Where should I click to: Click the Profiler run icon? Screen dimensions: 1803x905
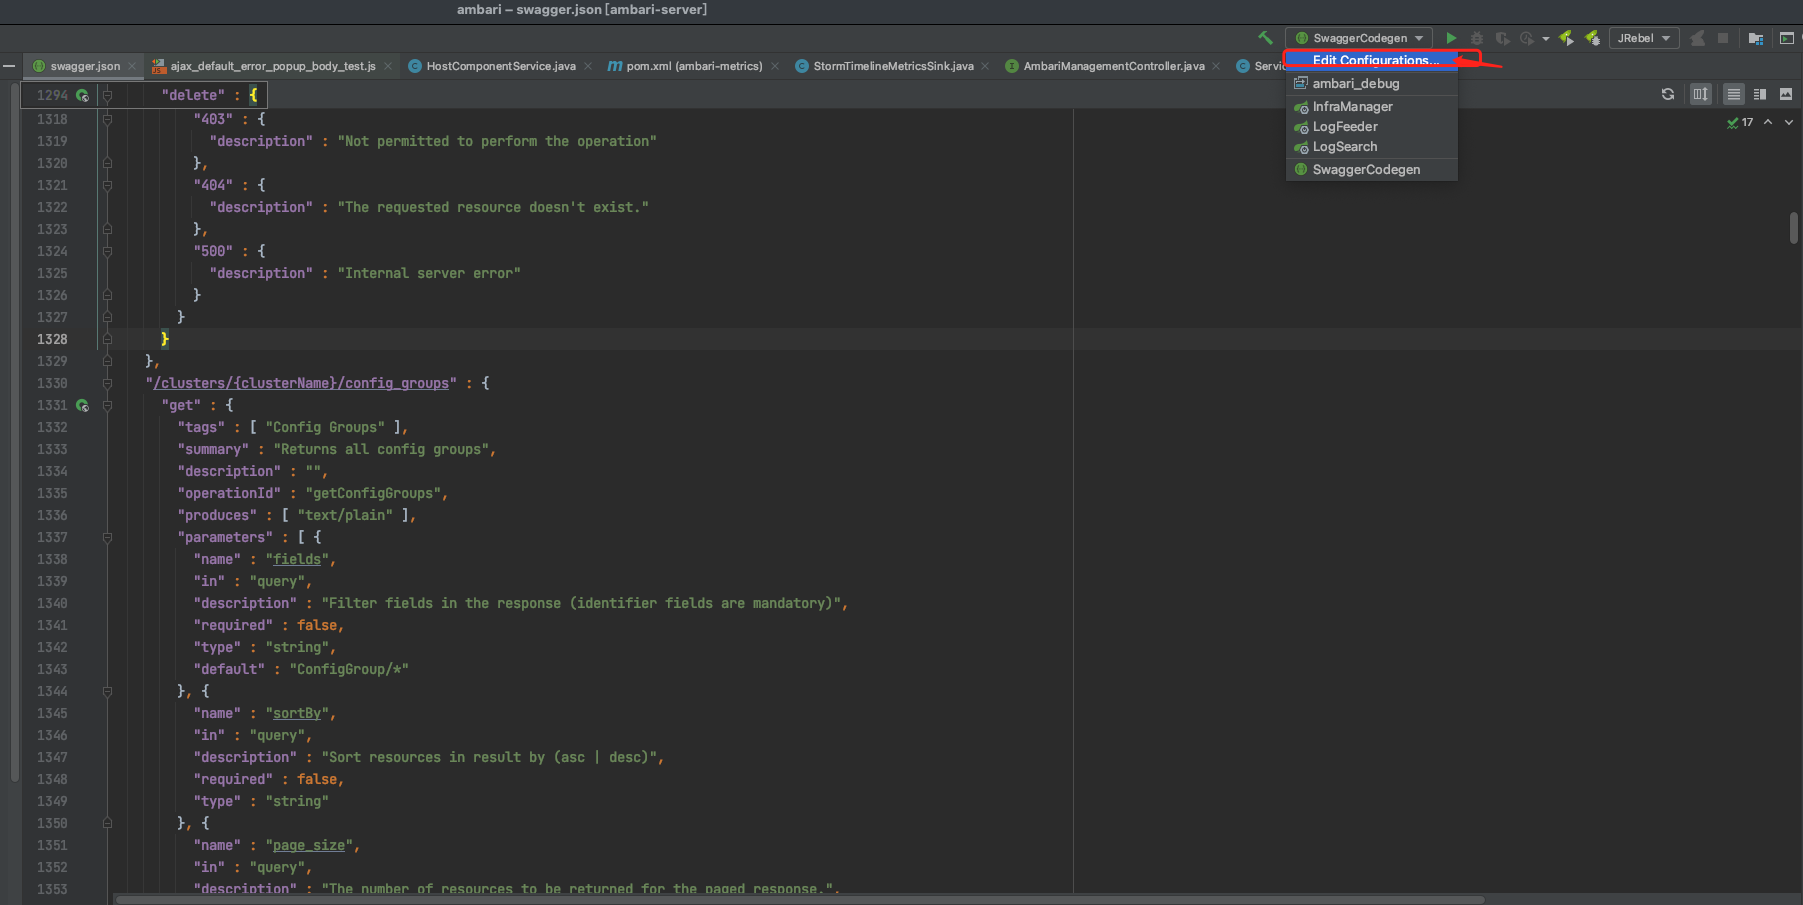1526,38
